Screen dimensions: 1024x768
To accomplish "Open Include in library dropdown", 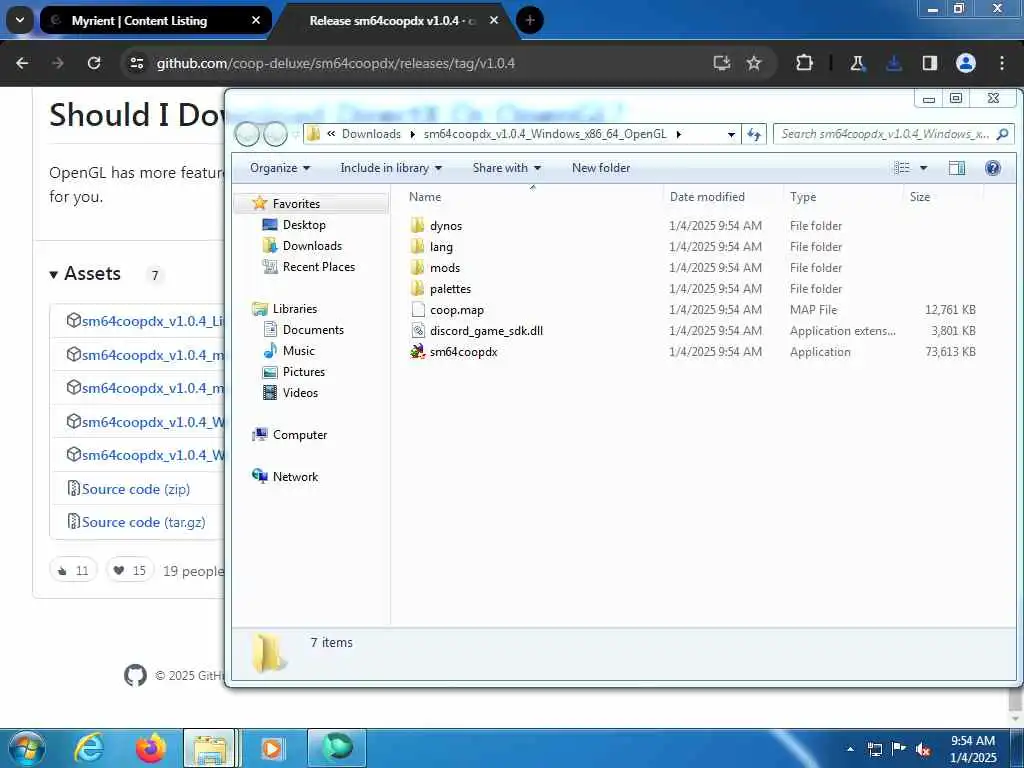I will click(391, 168).
